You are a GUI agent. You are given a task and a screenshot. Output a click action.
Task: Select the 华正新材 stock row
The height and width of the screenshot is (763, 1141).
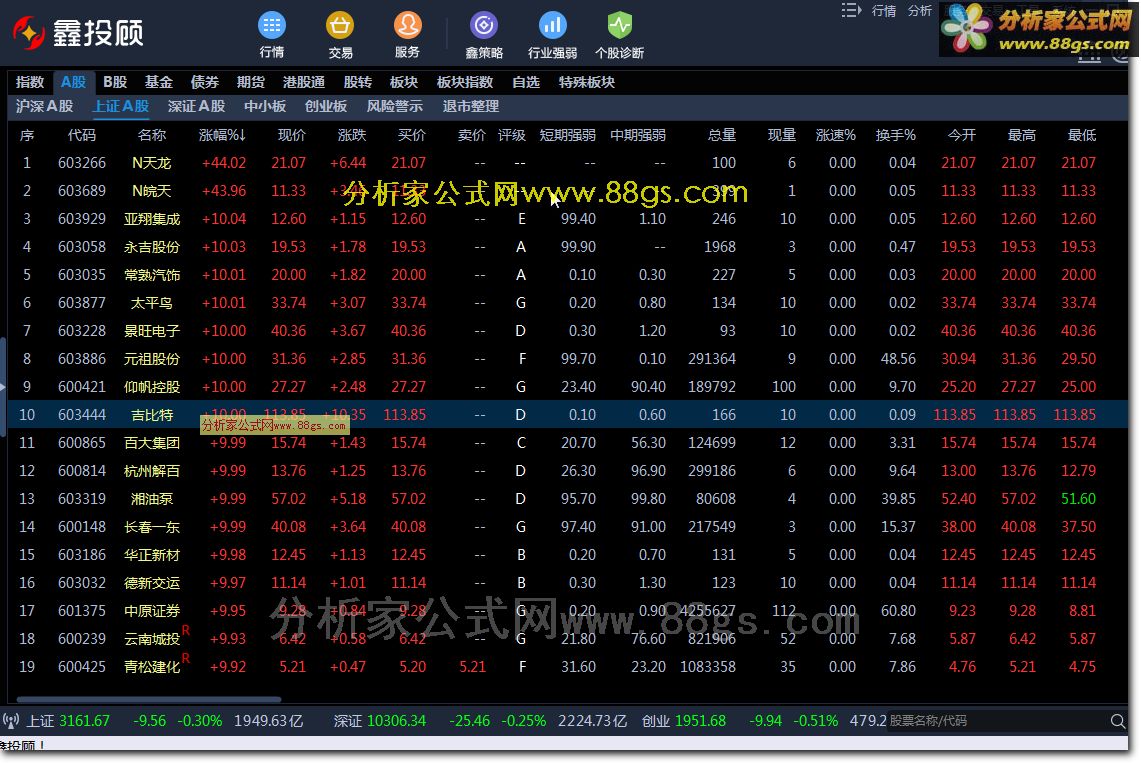[x=568, y=555]
